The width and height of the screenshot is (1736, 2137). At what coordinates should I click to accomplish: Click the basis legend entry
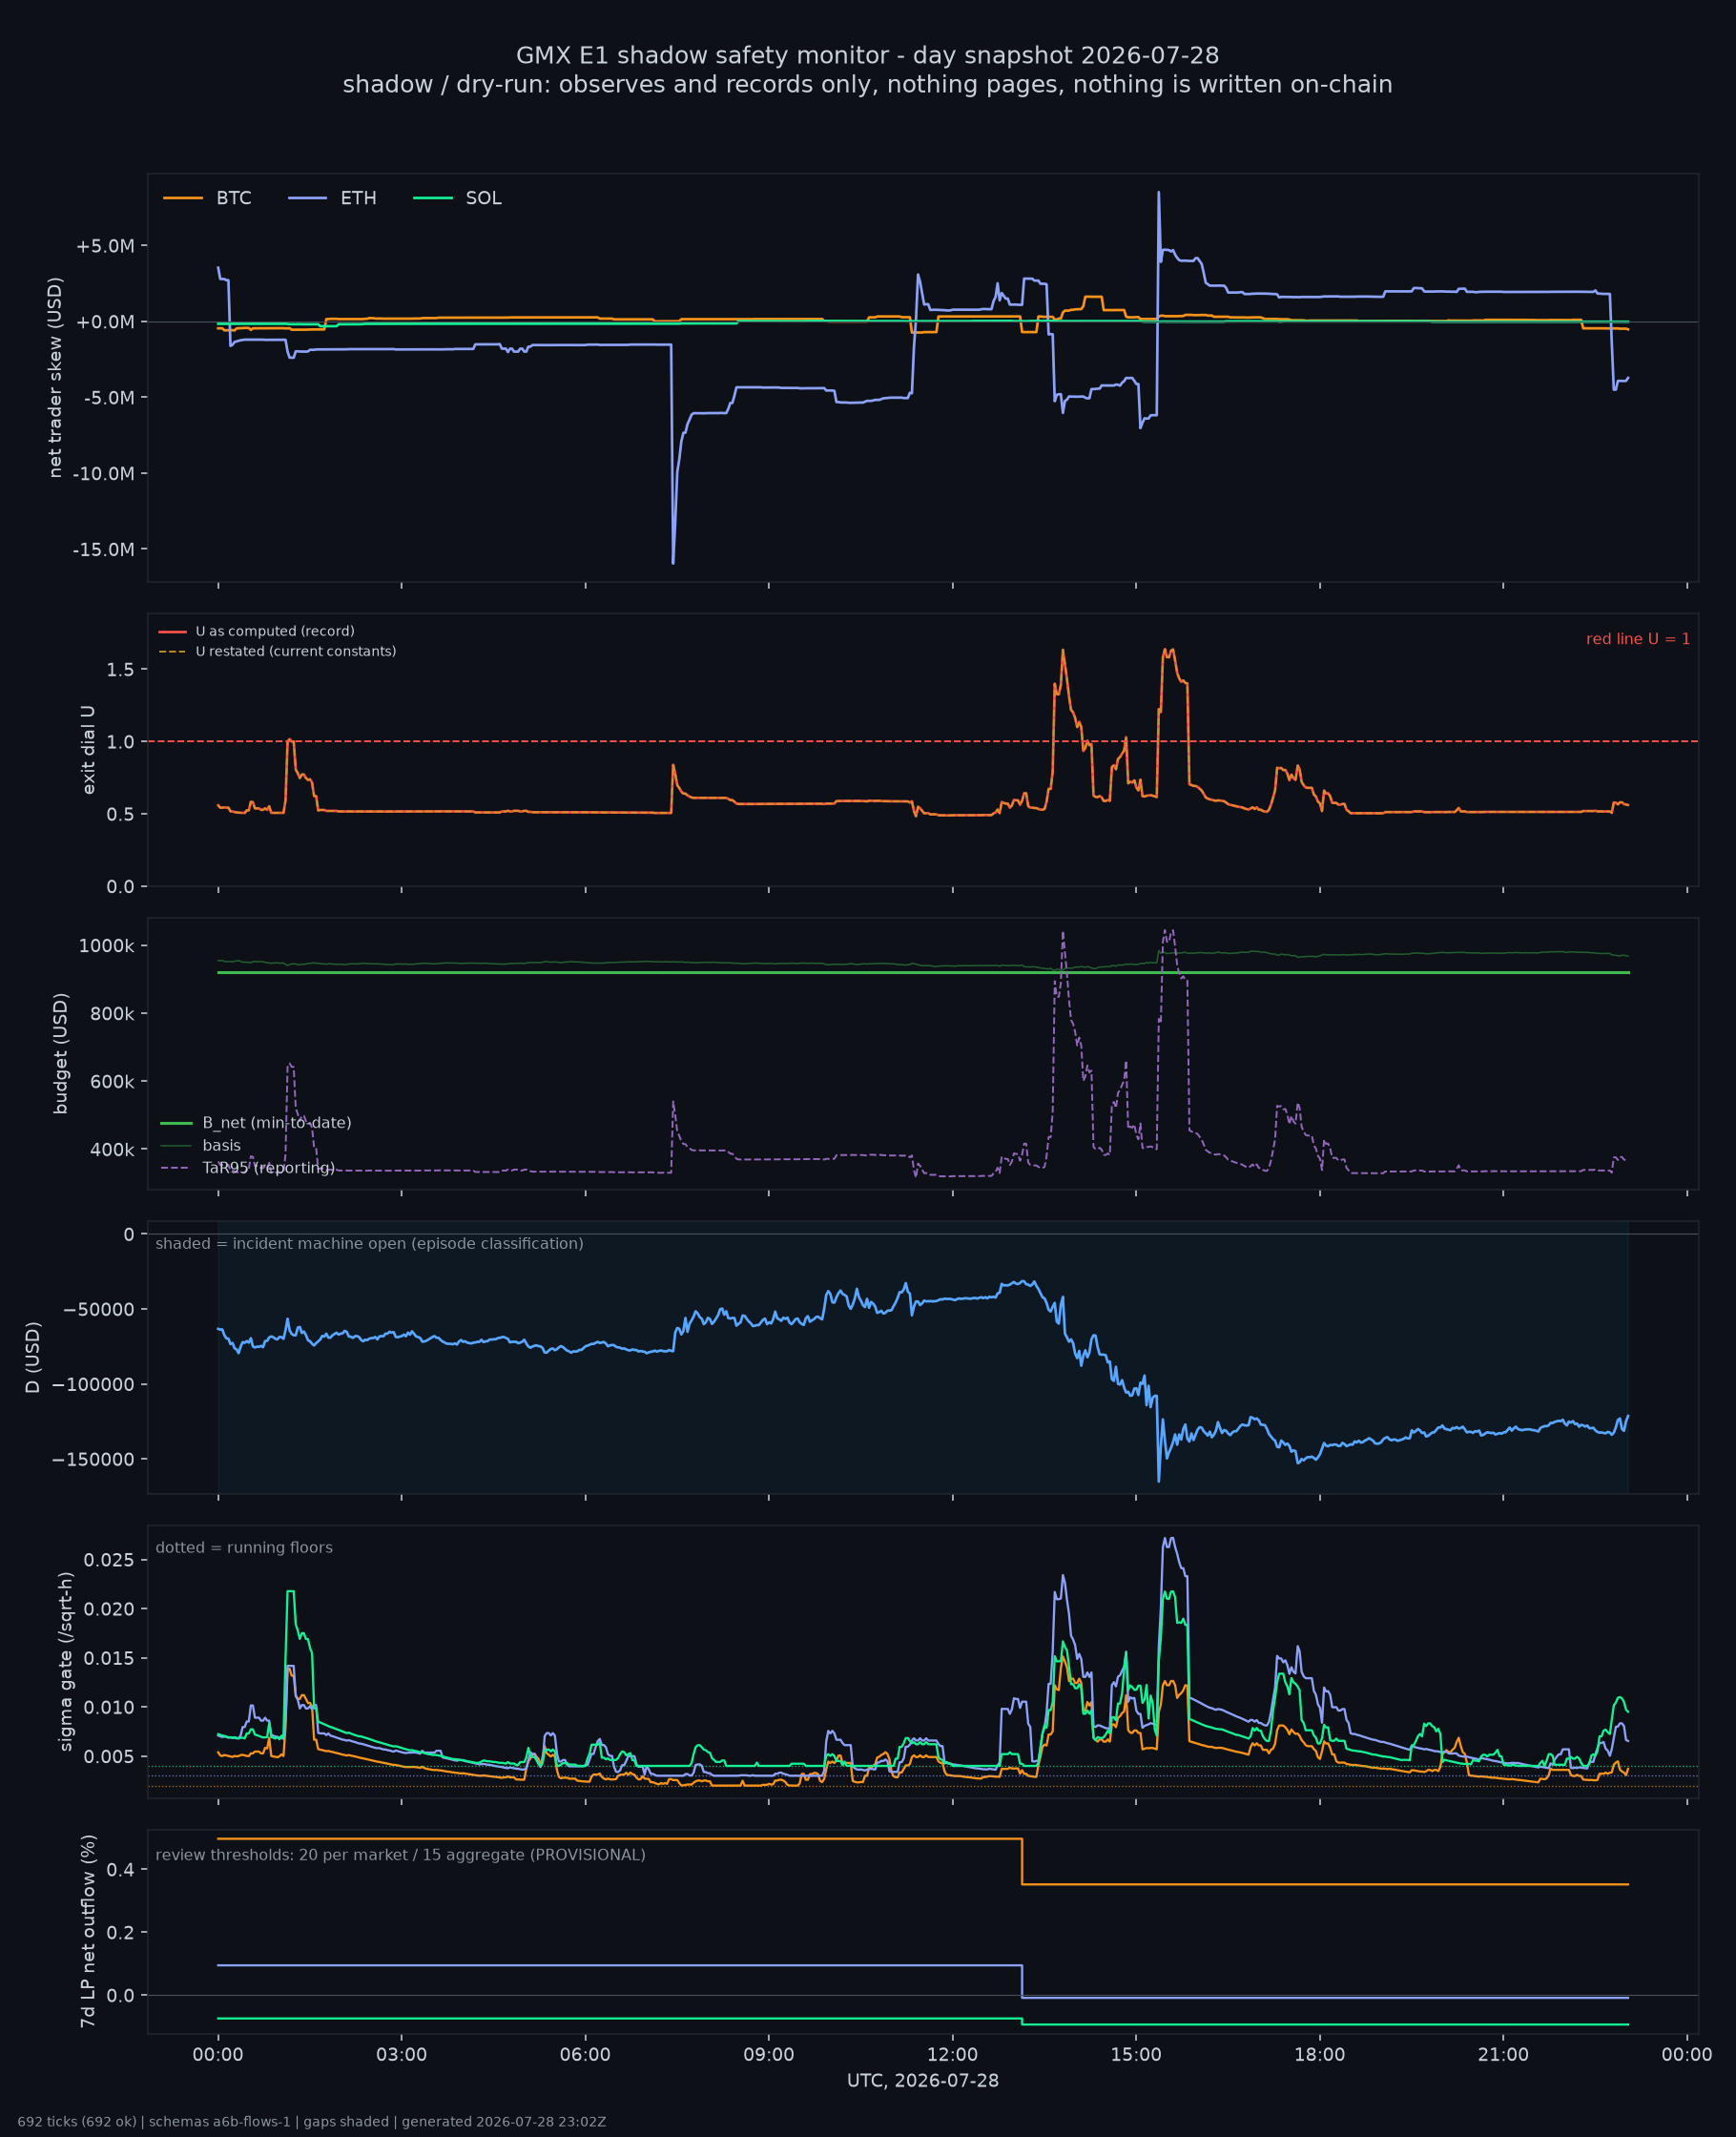201,1146
